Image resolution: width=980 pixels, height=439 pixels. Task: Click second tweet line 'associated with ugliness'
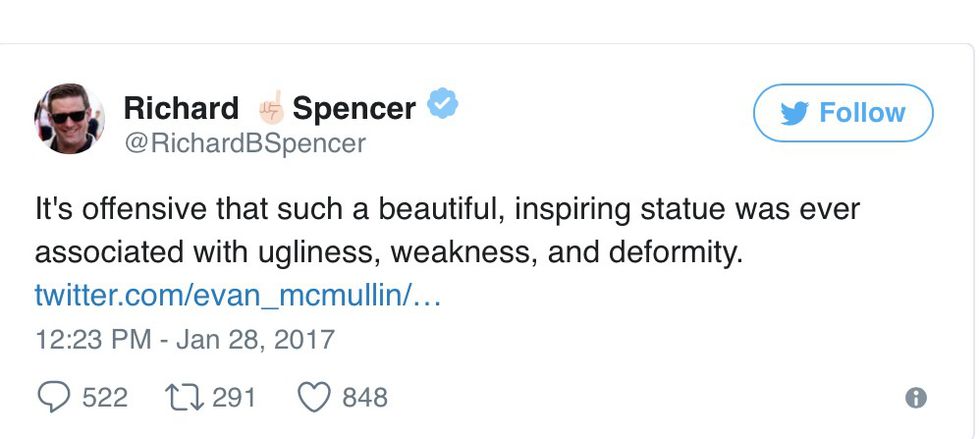pyautogui.click(x=389, y=252)
